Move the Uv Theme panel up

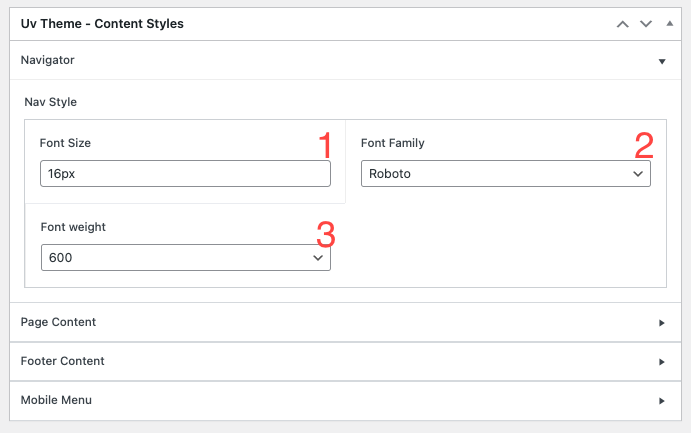coord(623,24)
